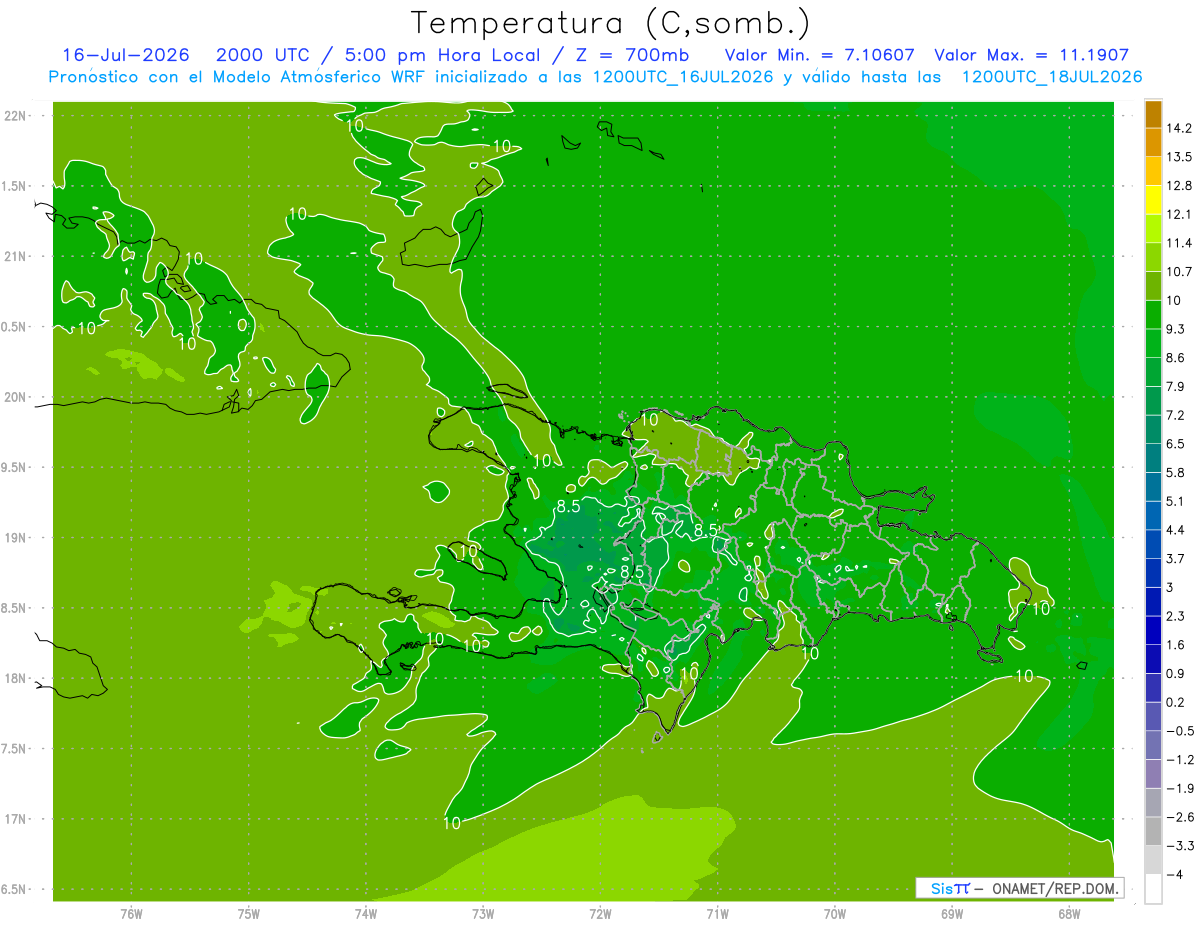Viewport: 1200px width, 927px height.
Task: Click the '5.1' legend label
Action: tap(1176, 501)
